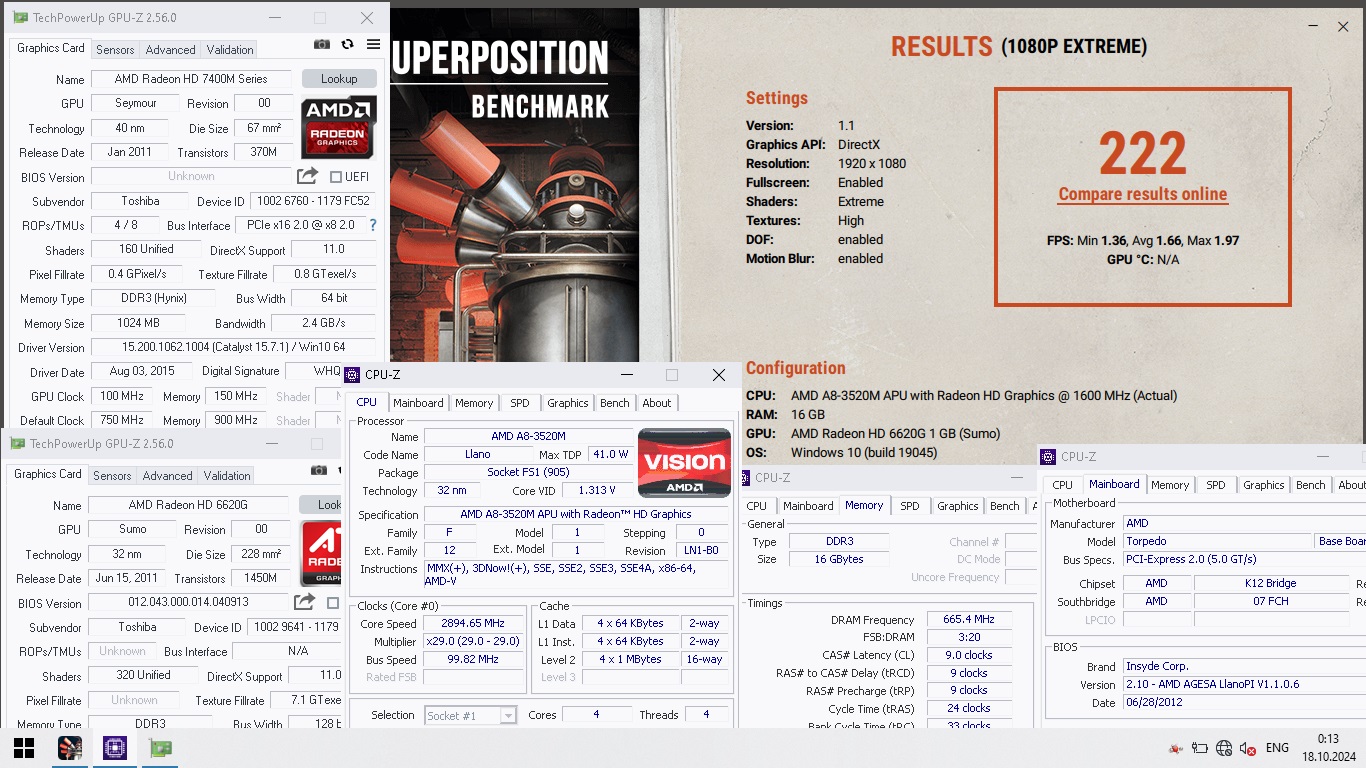The height and width of the screenshot is (768, 1366).
Task: Click the Core Speed 2894.65 MHz field
Action: click(473, 624)
